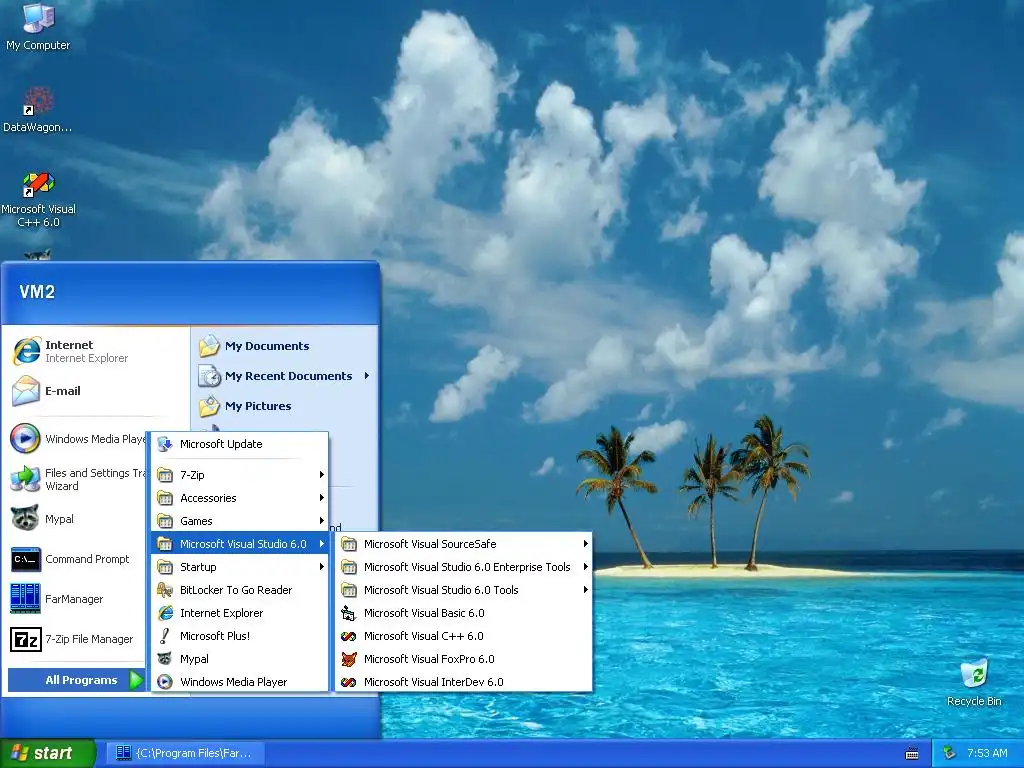Click the Visual InterDev 6.0 icon
Viewport: 1024px width, 768px height.
coord(349,682)
